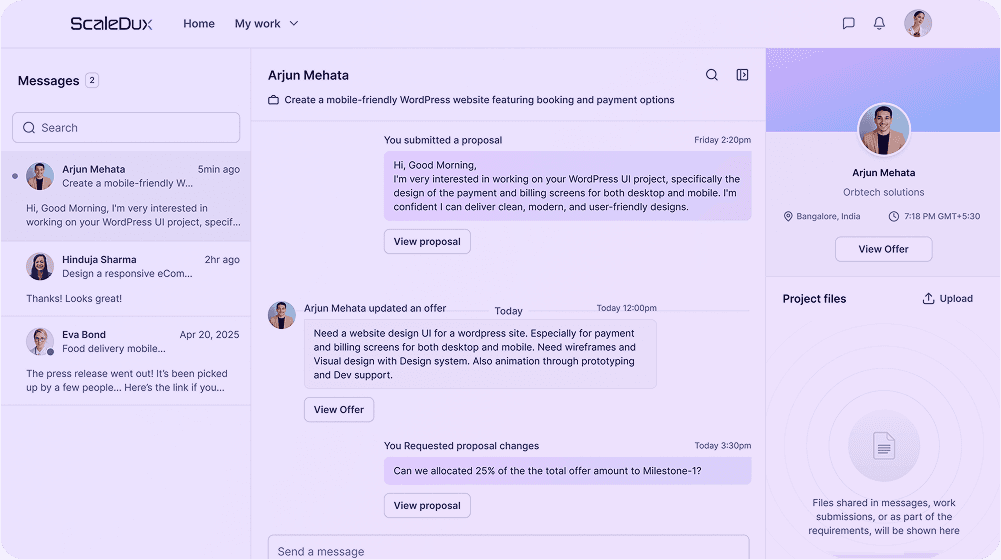Click the location pin icon near Bangalore
The height and width of the screenshot is (560, 1001).
point(788,216)
